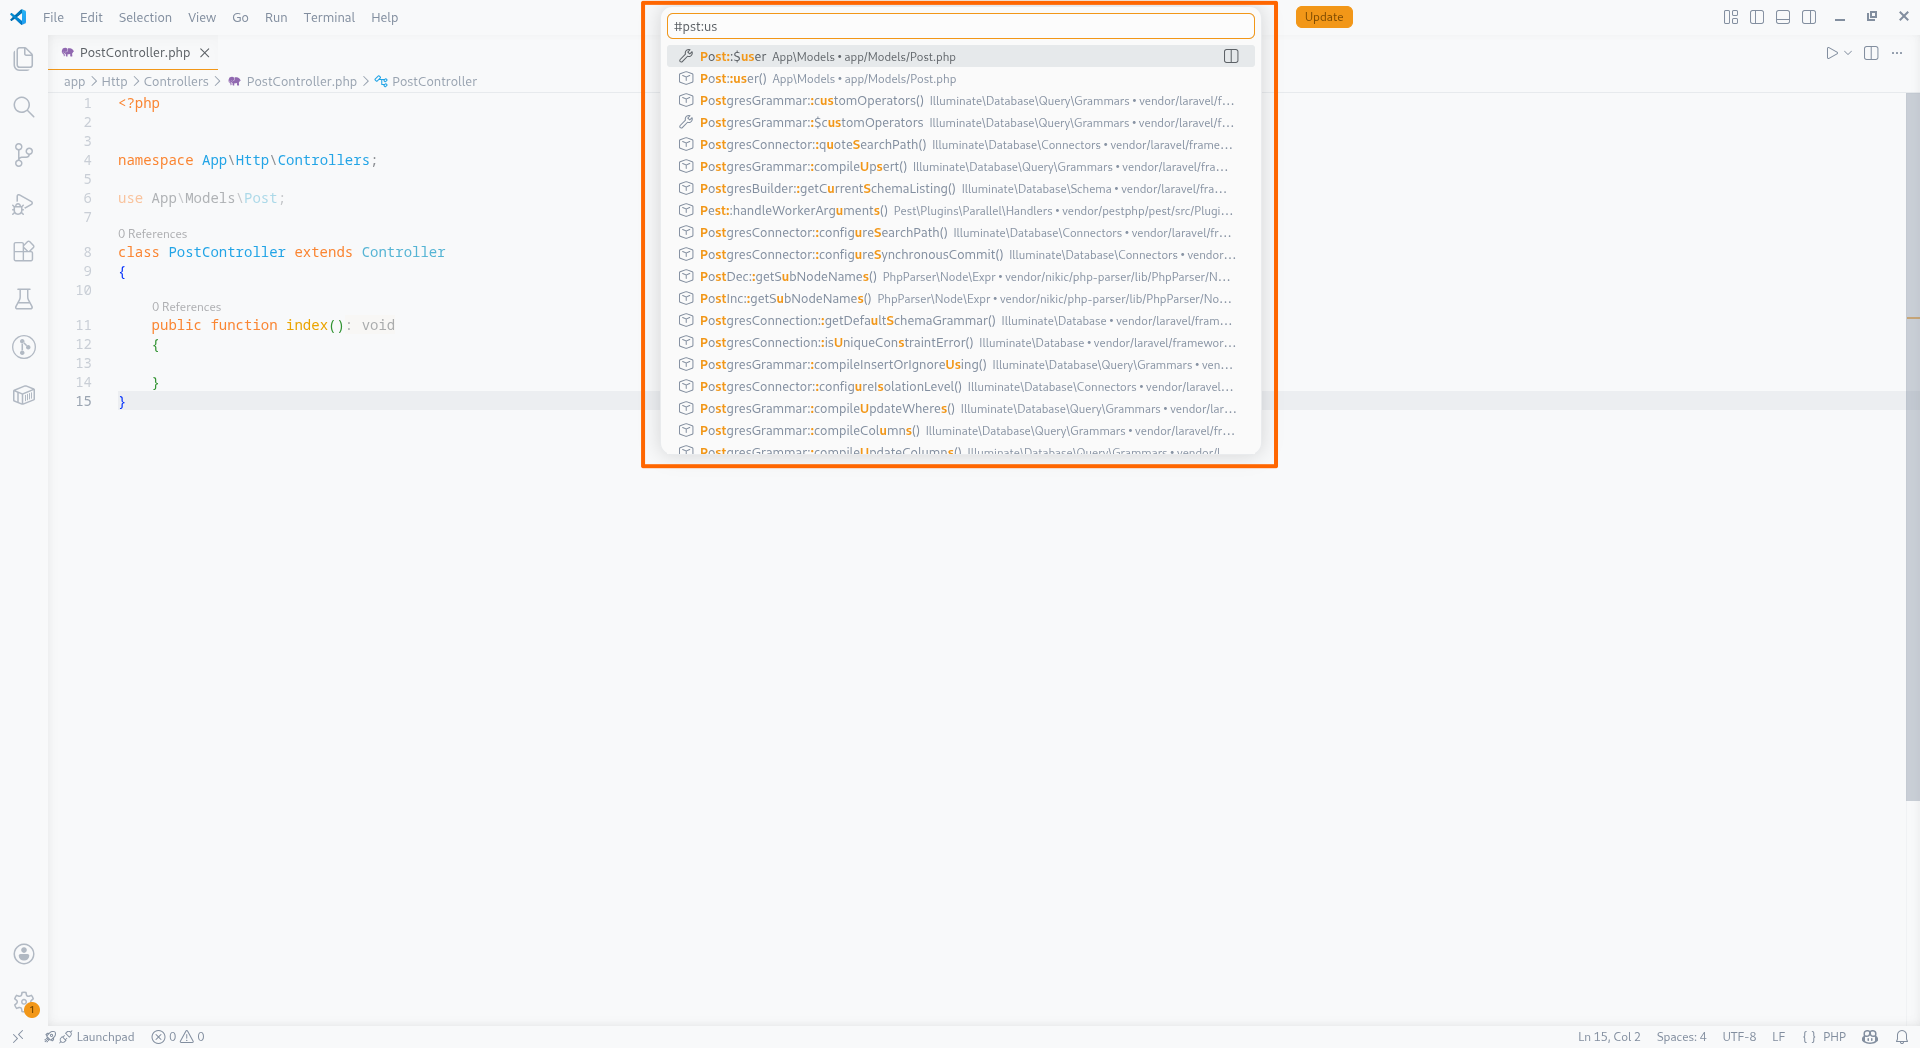Screen dimensions: 1920x1048
Task: Open the View menu
Action: coord(202,17)
